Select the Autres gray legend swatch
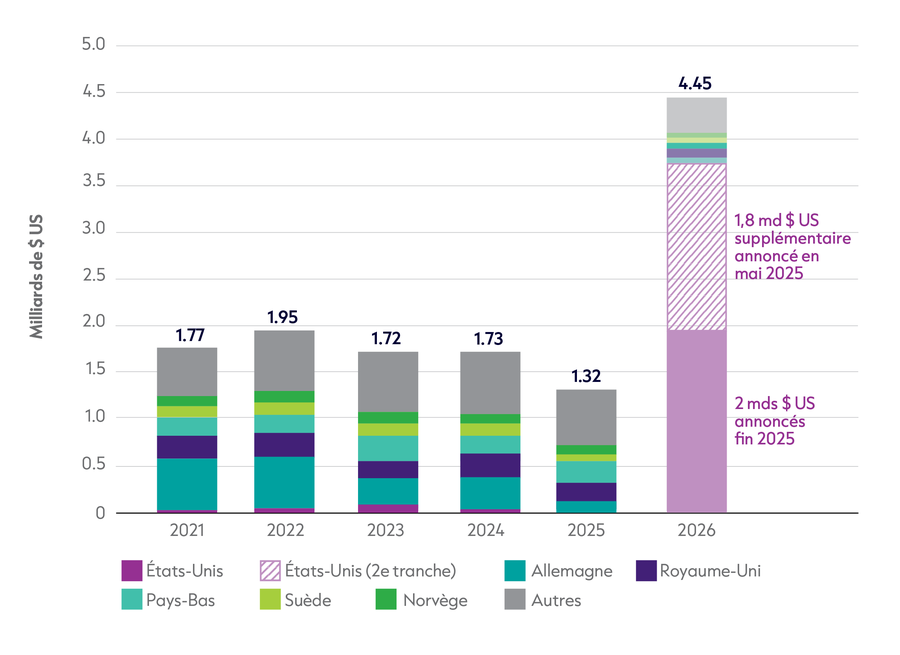900x655 pixels. tap(515, 599)
